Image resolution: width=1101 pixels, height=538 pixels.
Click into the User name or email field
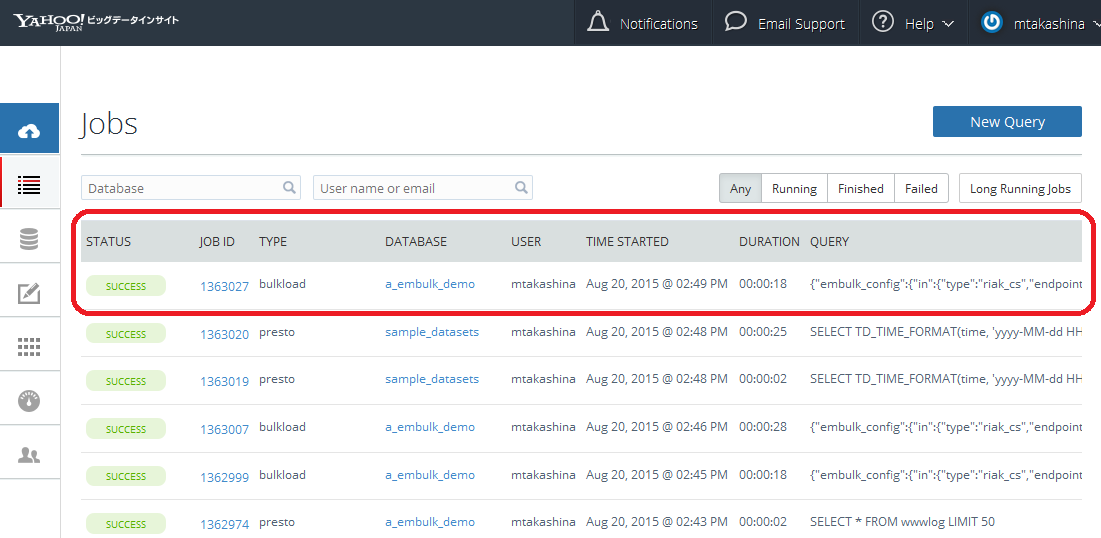[423, 188]
